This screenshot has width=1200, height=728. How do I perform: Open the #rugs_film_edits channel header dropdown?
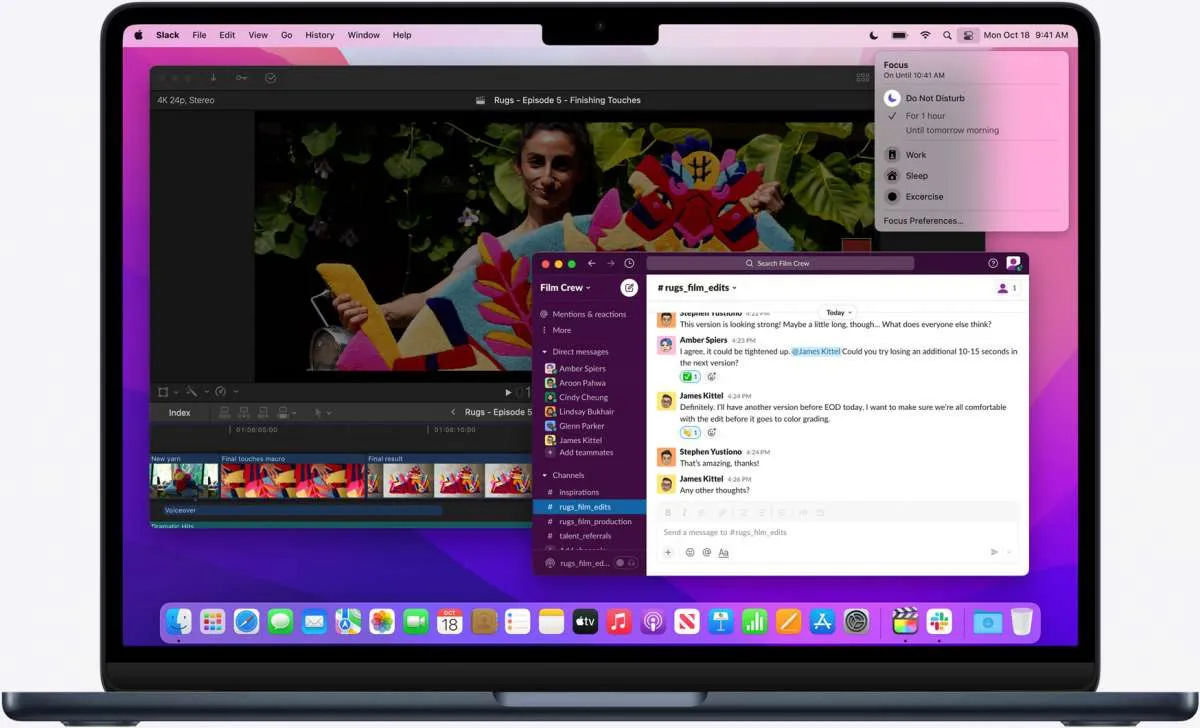697,288
